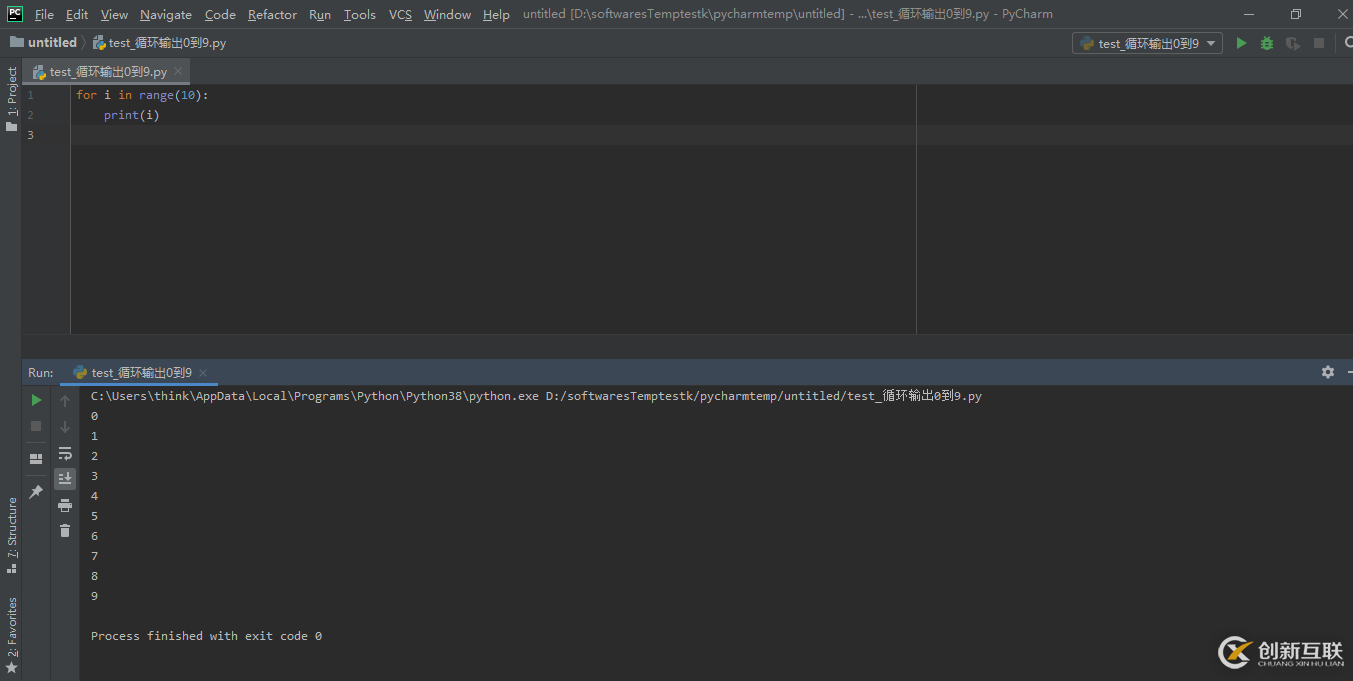Click output line '9' in the console
Image resolution: width=1353 pixels, height=681 pixels.
coord(94,596)
